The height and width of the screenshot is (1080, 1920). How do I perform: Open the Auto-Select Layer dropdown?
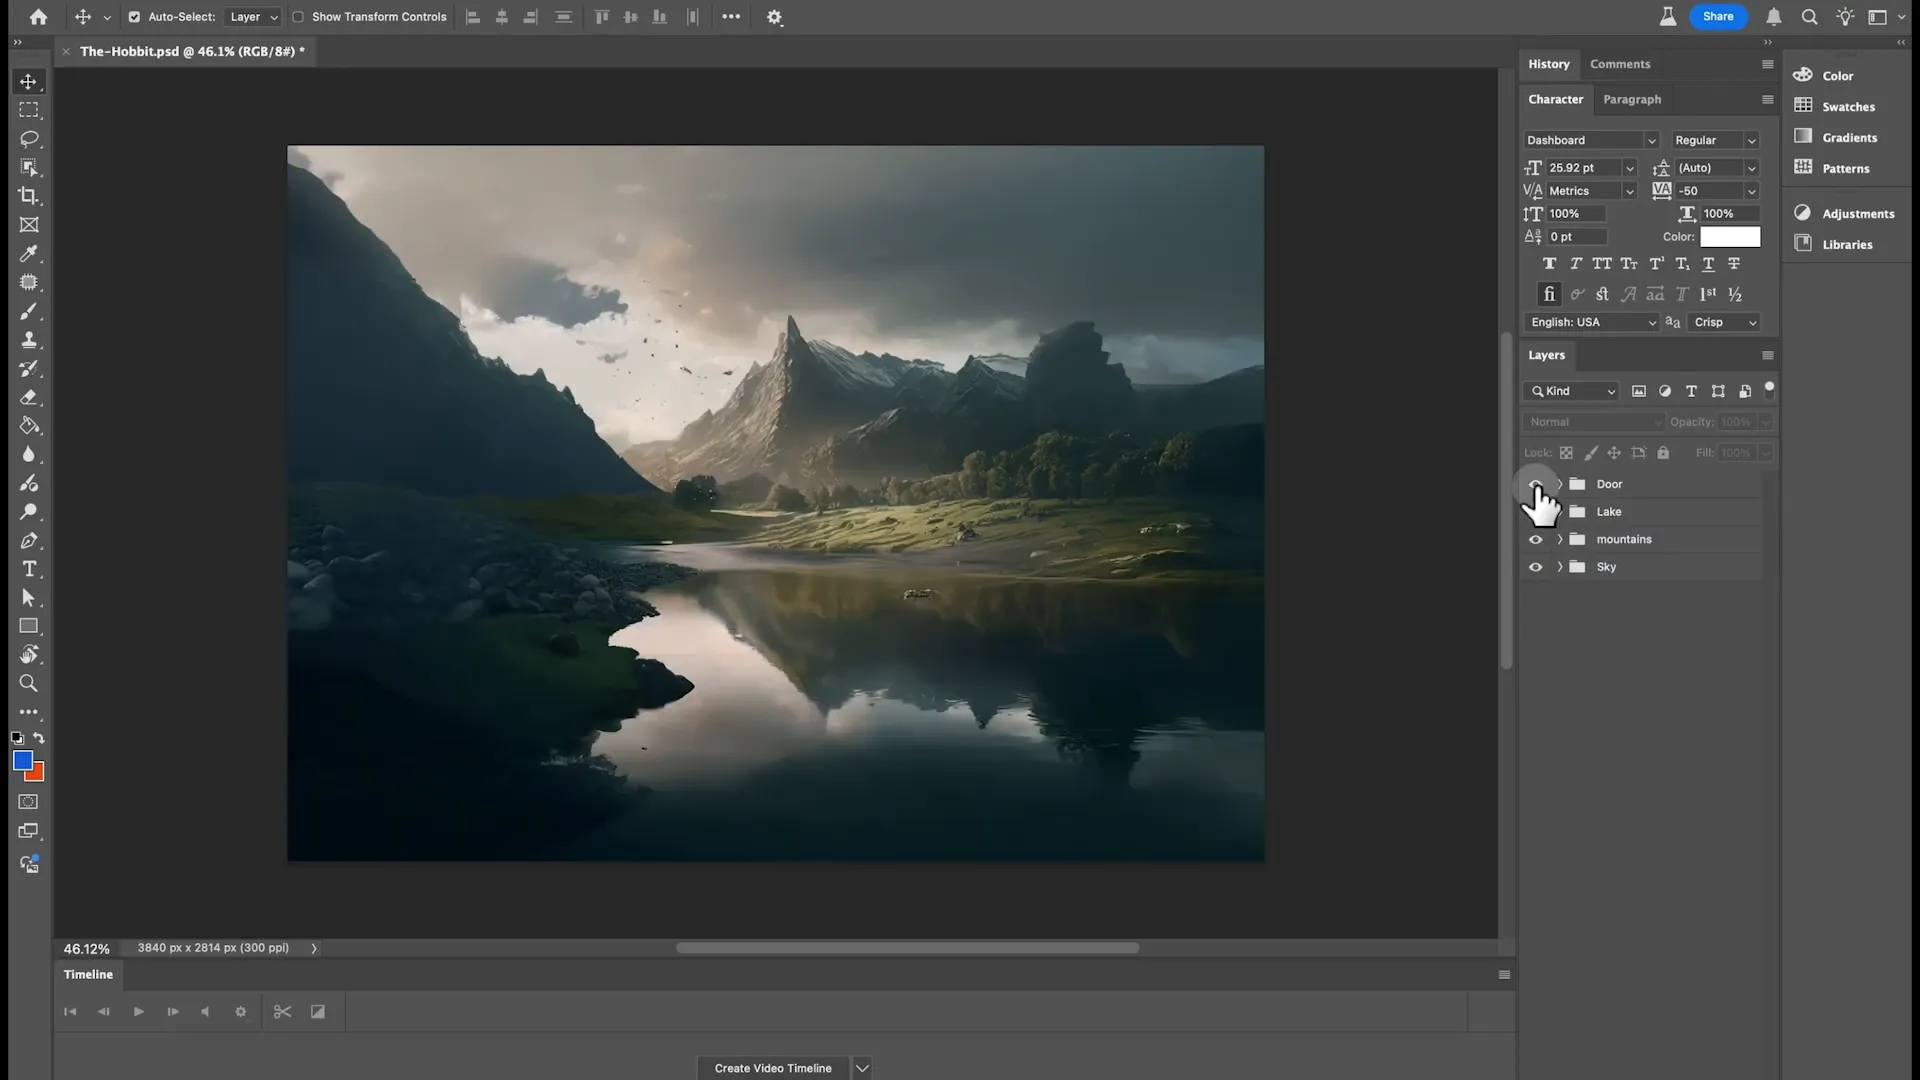coord(253,17)
